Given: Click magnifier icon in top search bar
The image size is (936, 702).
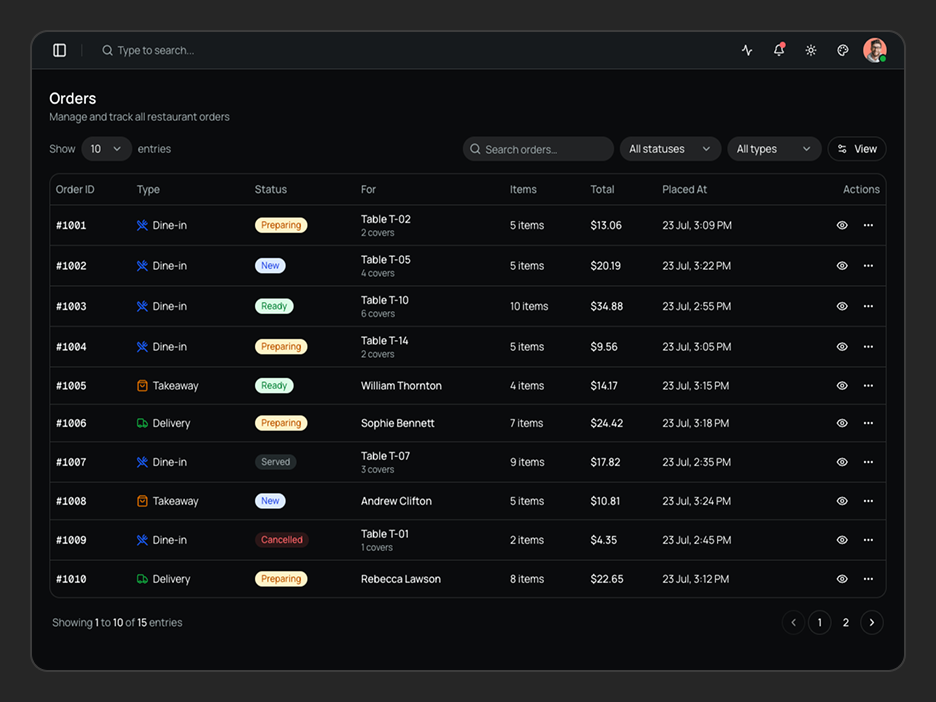Looking at the screenshot, I should (x=107, y=50).
